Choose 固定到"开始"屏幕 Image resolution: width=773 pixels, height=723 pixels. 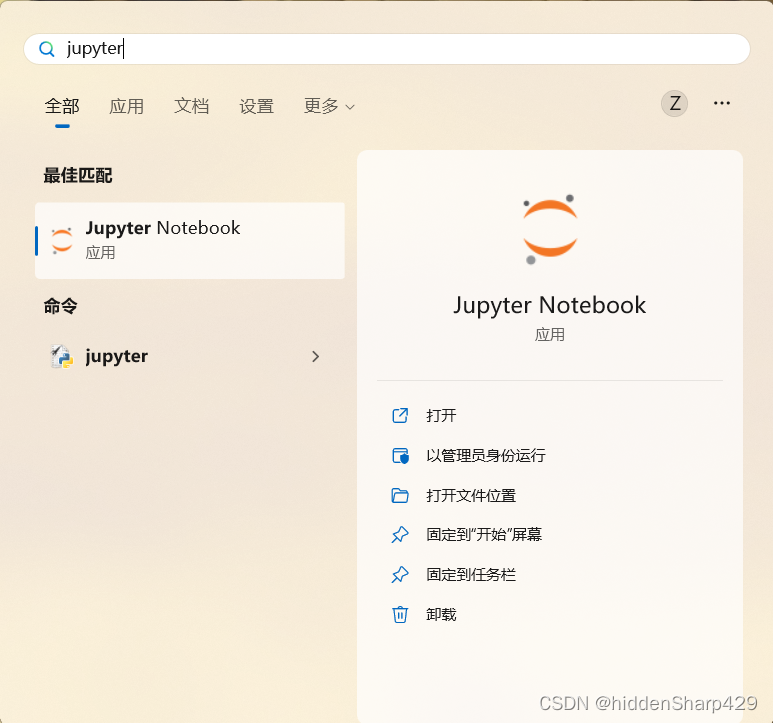(484, 535)
